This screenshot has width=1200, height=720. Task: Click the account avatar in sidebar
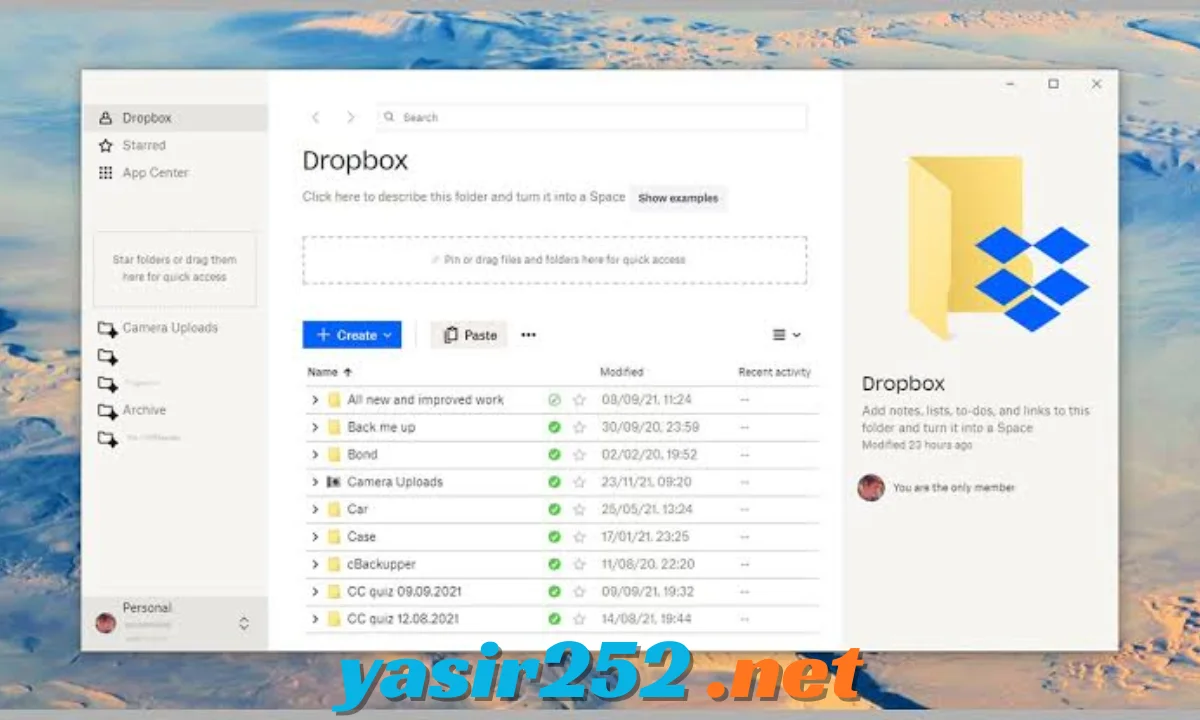point(105,623)
